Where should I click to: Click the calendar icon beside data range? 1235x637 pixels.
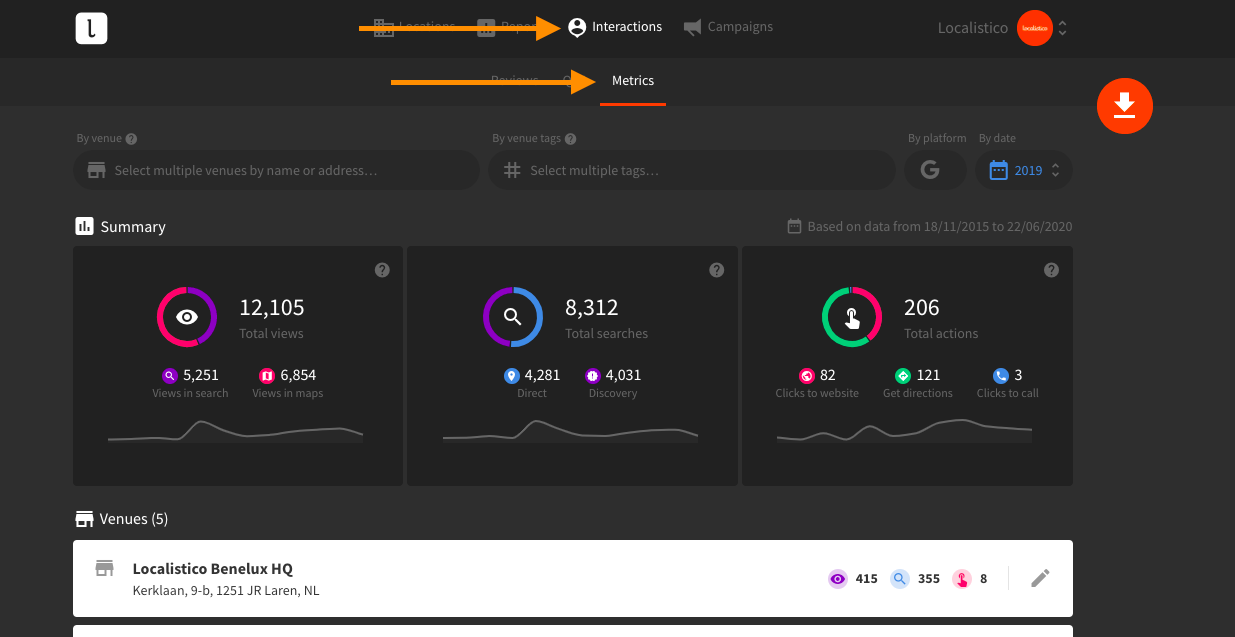point(795,226)
